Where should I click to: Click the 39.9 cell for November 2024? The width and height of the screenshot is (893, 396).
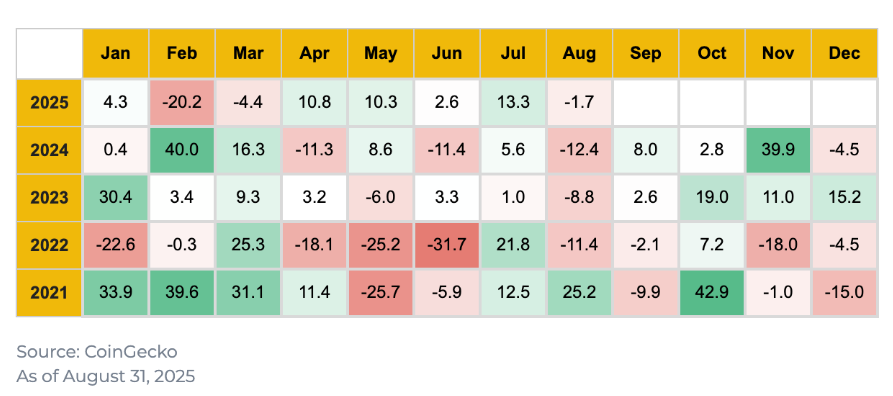778,150
